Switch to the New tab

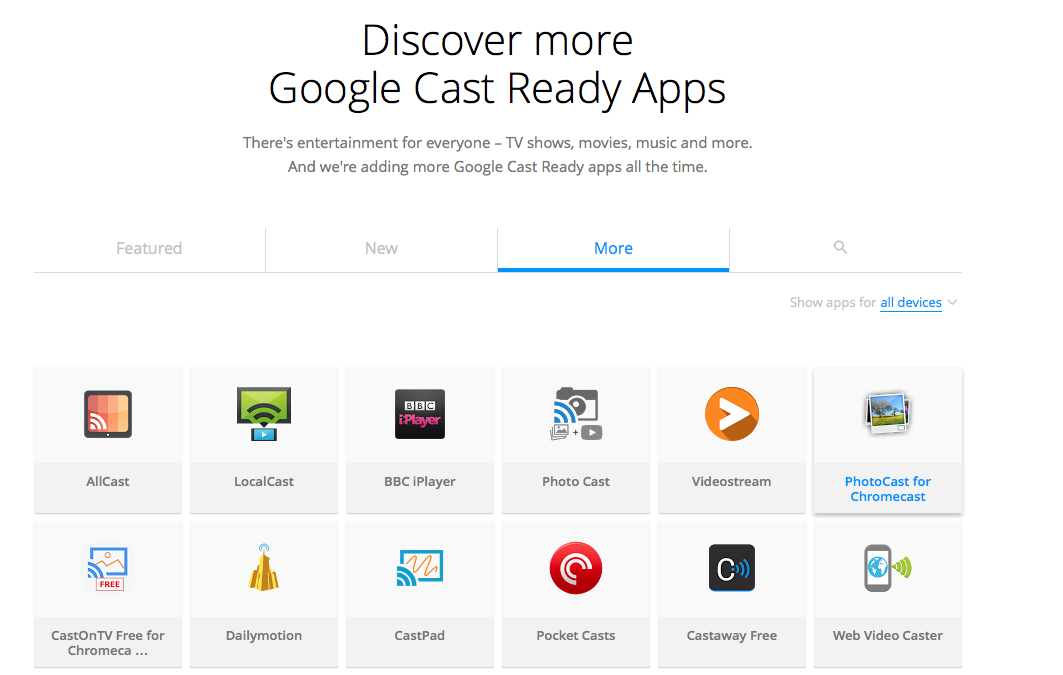click(x=381, y=247)
